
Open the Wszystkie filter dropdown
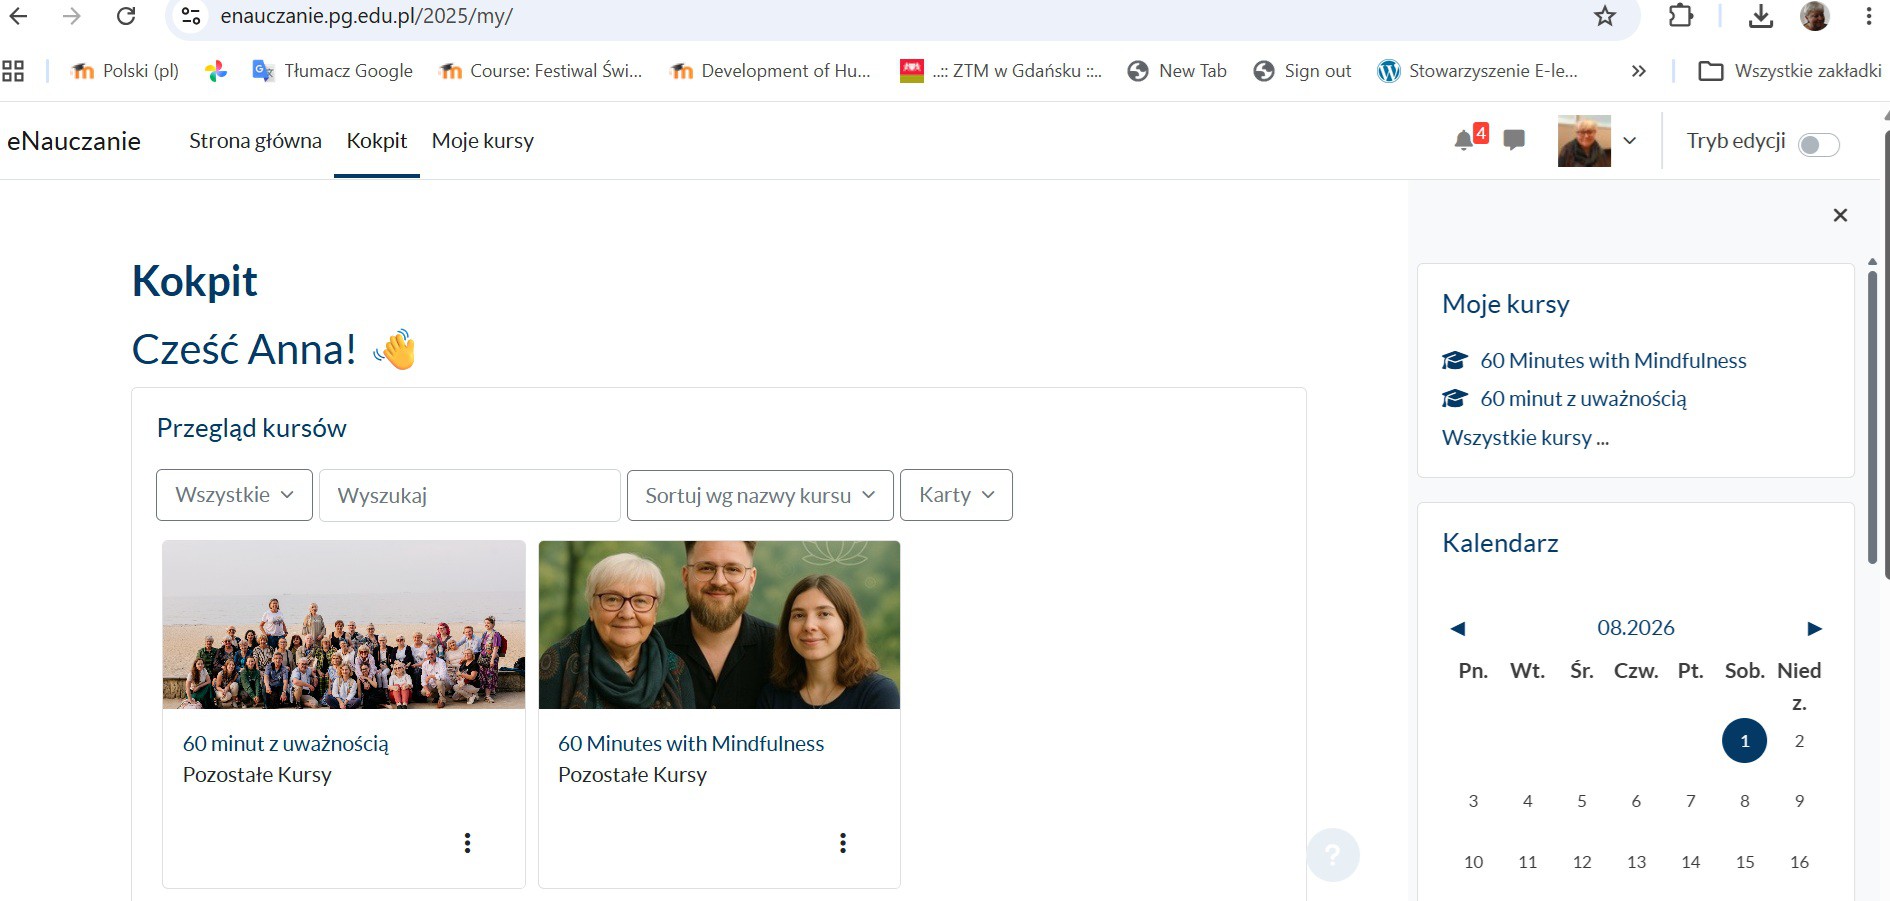[234, 495]
